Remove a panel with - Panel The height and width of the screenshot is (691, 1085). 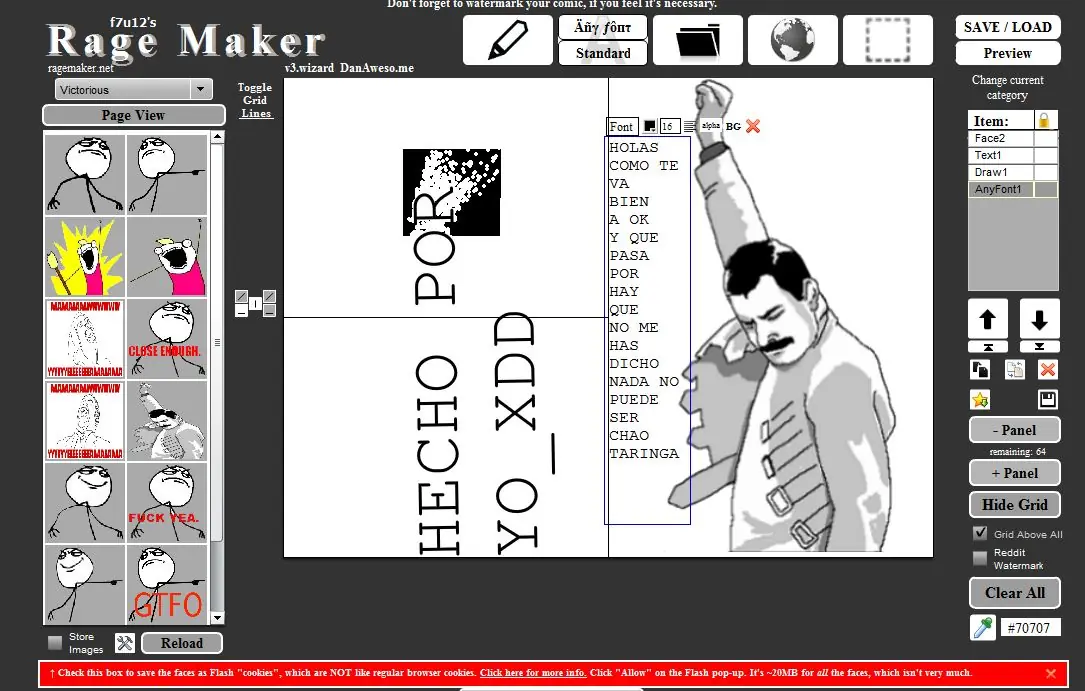click(x=1014, y=430)
